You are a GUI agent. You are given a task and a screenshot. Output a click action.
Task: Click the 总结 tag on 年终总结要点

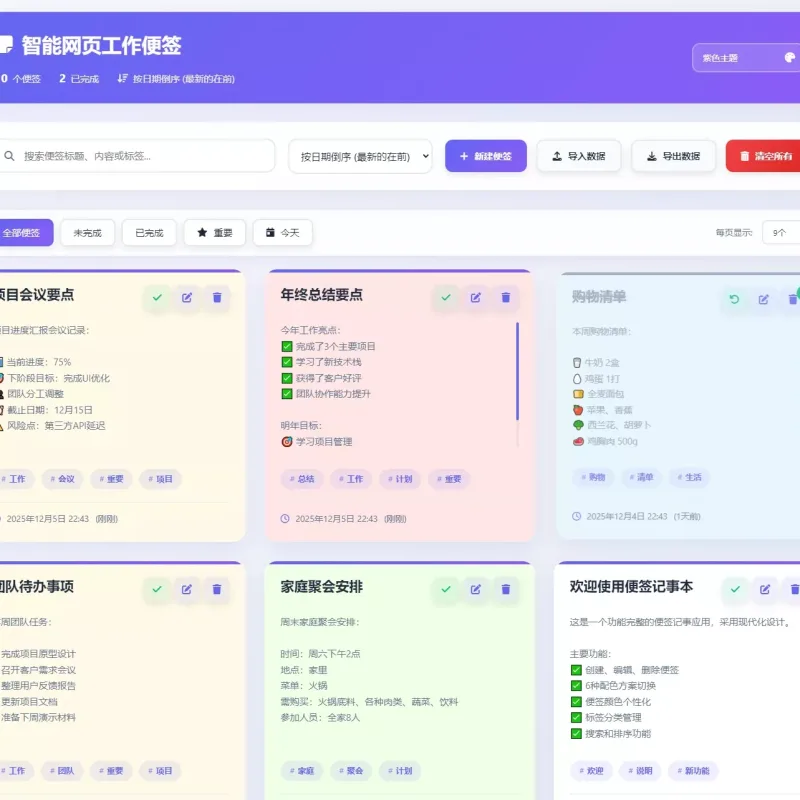point(302,479)
